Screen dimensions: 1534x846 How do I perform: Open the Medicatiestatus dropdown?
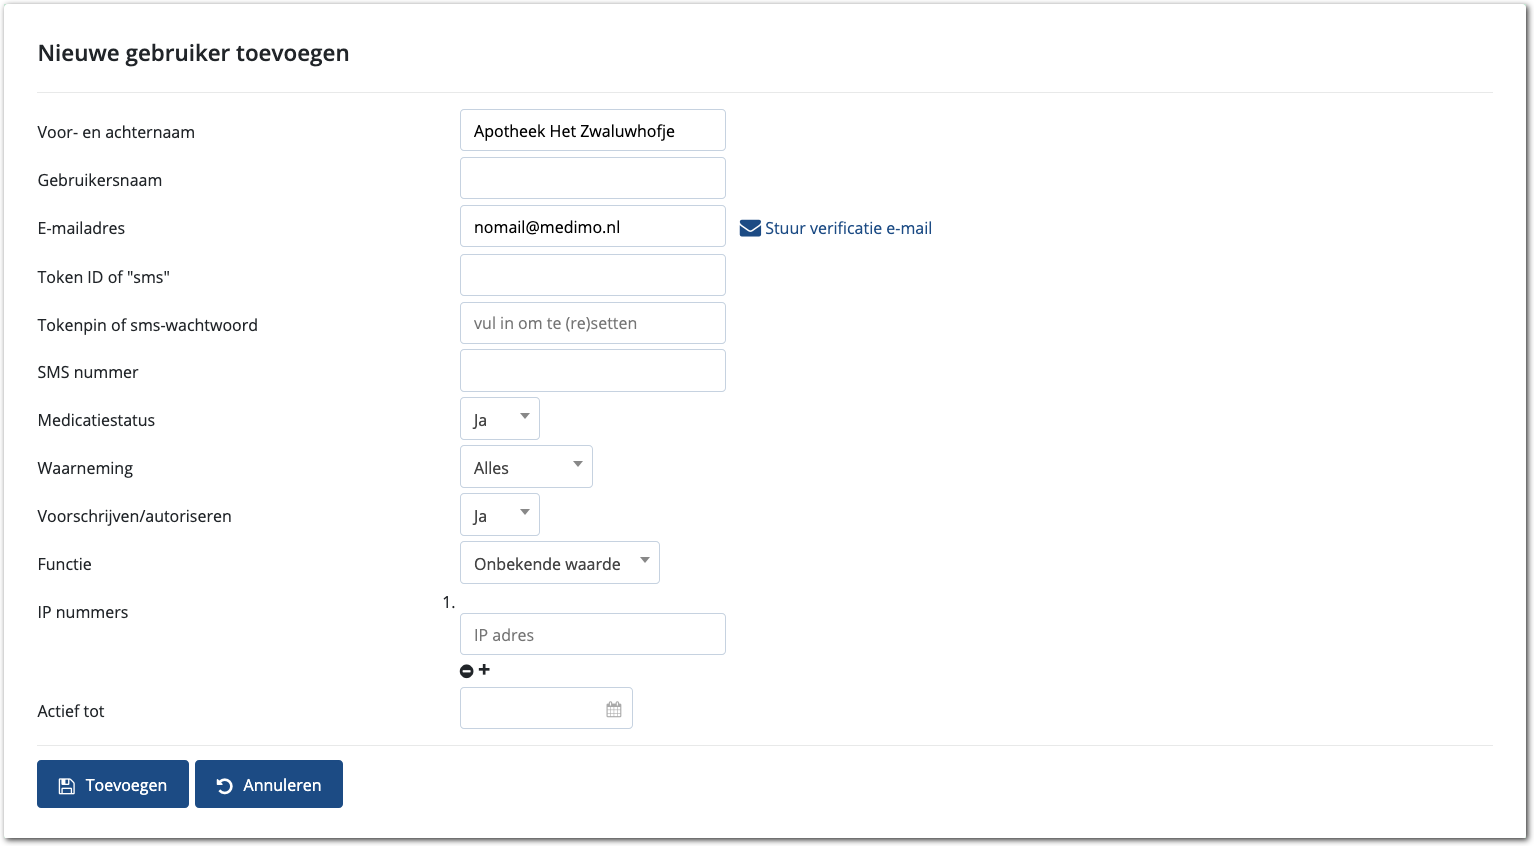[x=500, y=419]
